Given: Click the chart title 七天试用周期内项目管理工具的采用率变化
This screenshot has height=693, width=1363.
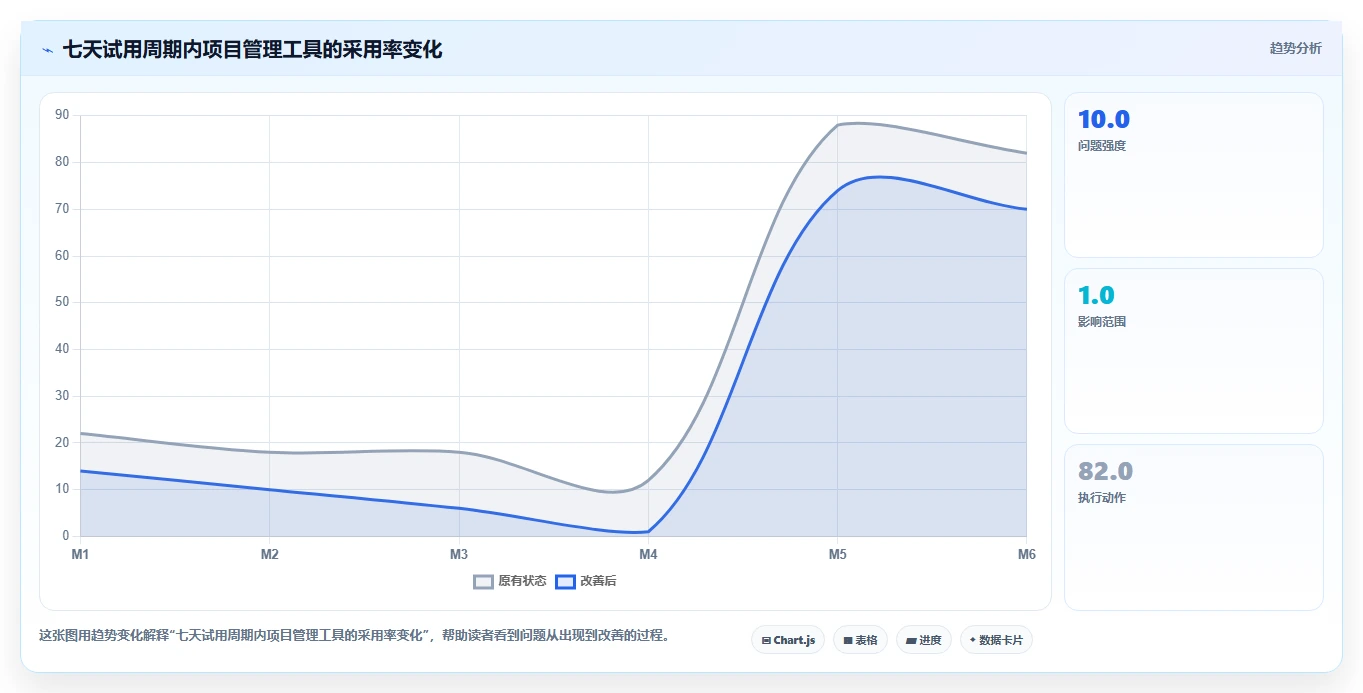Looking at the screenshot, I should point(252,49).
